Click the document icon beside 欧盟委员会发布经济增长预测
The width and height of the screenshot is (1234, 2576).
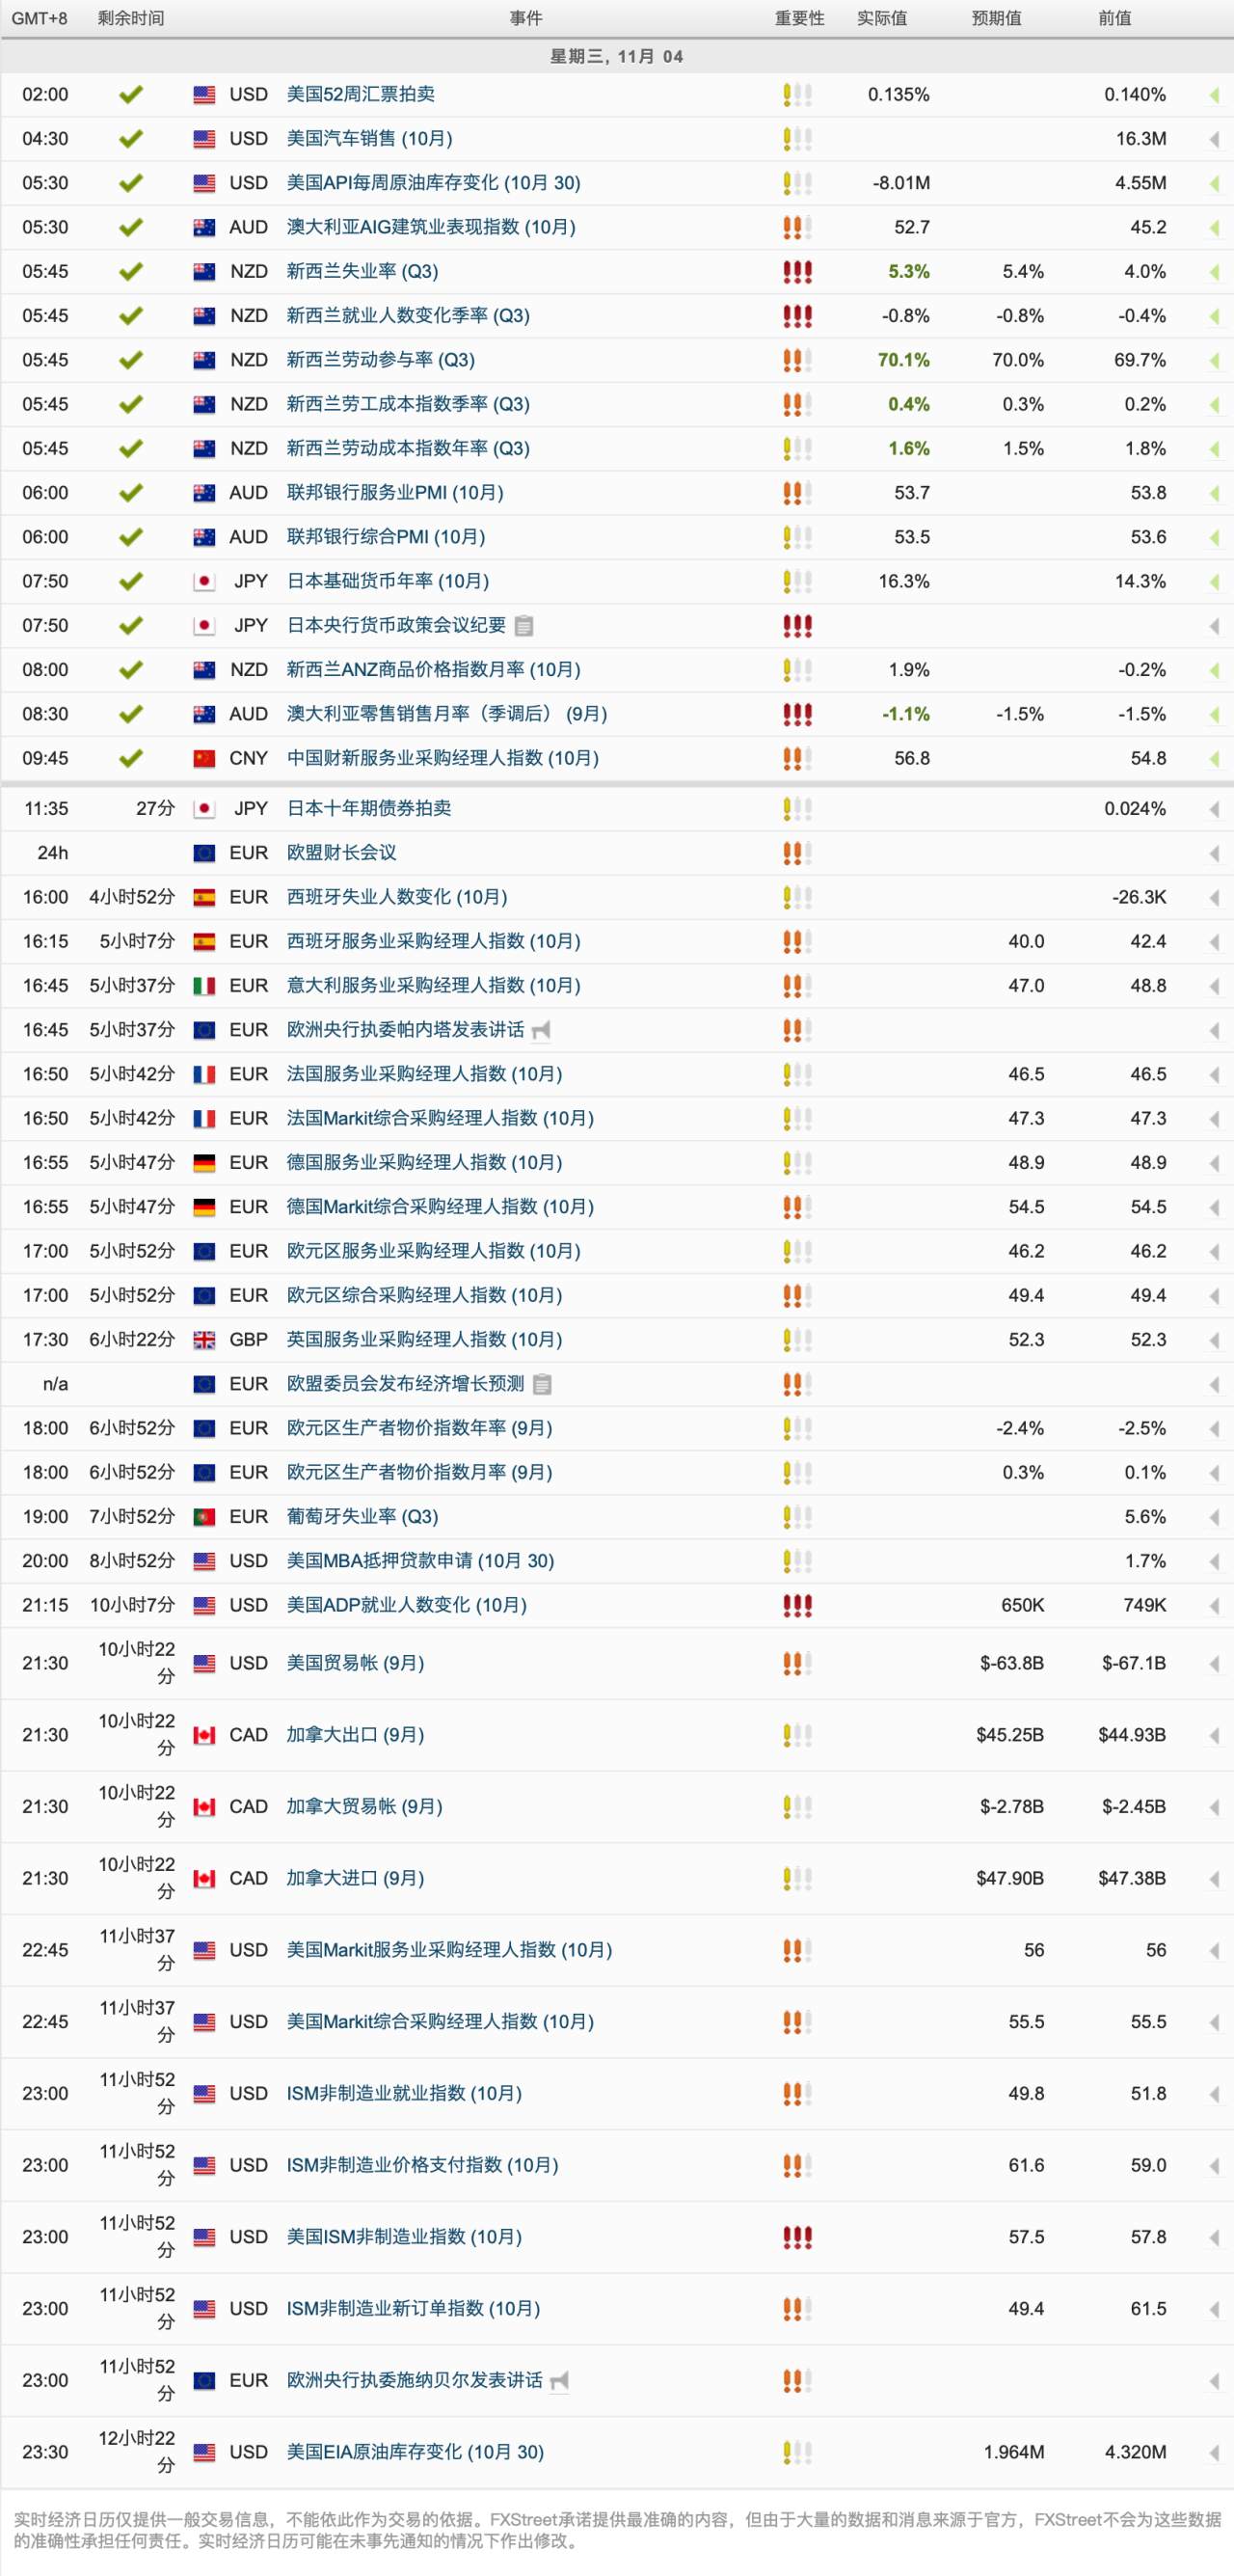[x=542, y=1384]
